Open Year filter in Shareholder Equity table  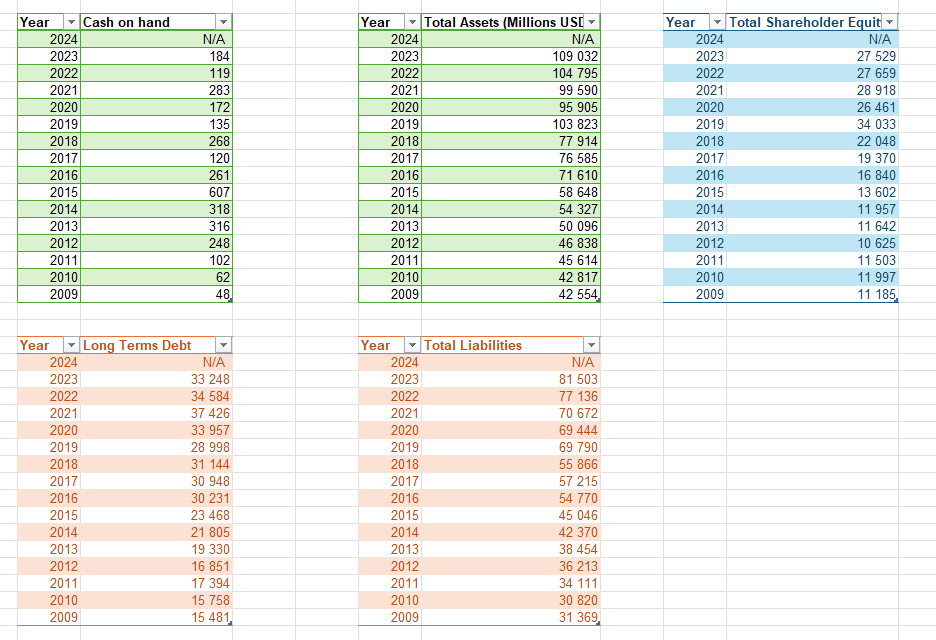(x=717, y=22)
